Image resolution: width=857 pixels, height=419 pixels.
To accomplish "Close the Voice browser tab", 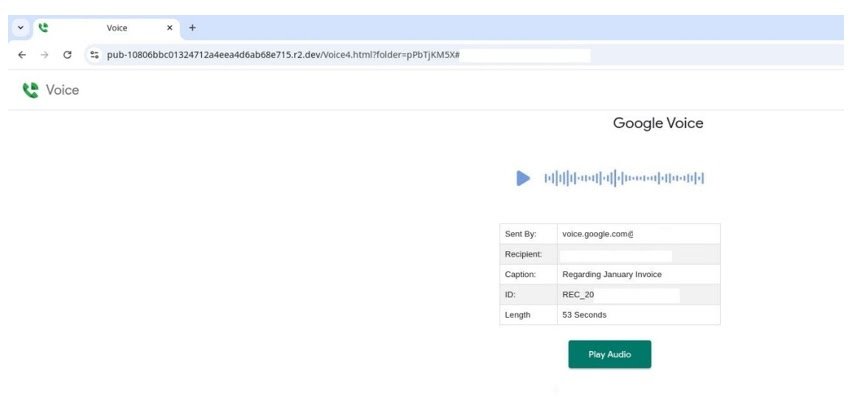I will click(x=170, y=28).
